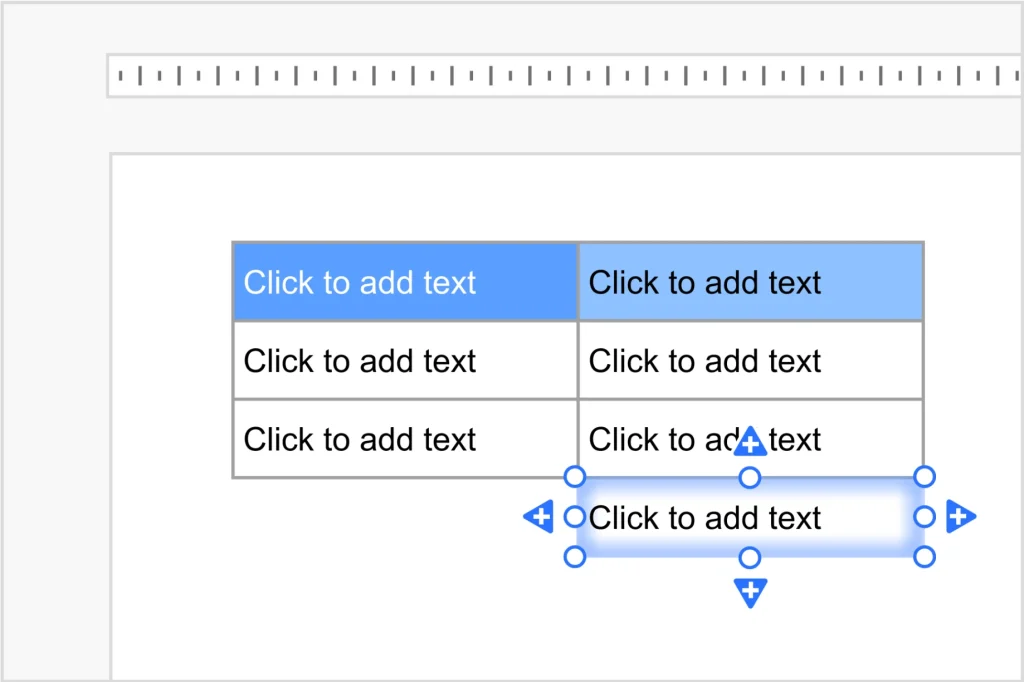
Task: Click the bottom-middle resize handle of selected box
Action: pyautogui.click(x=750, y=557)
